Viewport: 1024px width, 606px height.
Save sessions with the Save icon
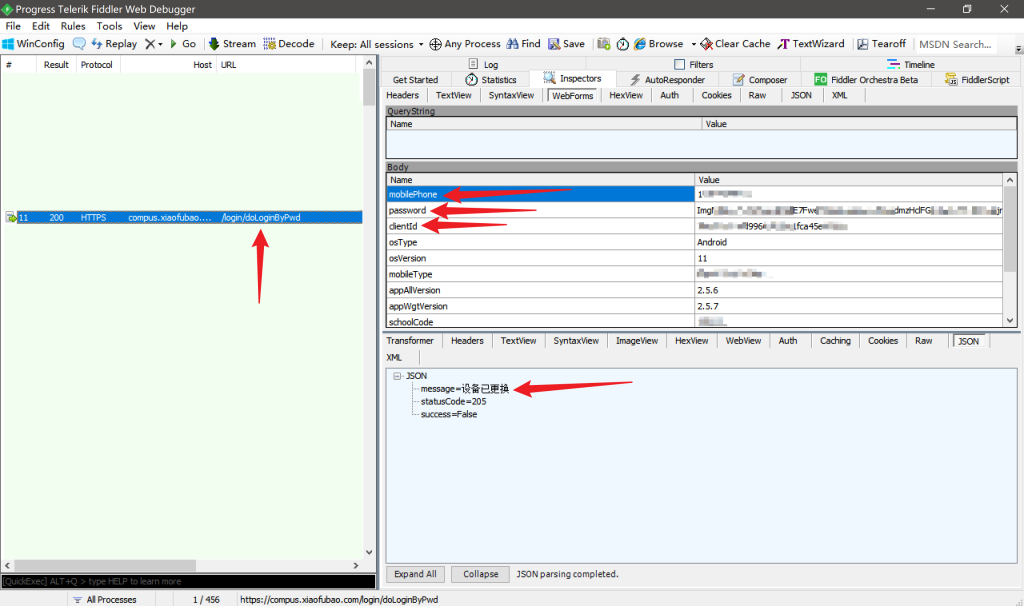[x=566, y=44]
